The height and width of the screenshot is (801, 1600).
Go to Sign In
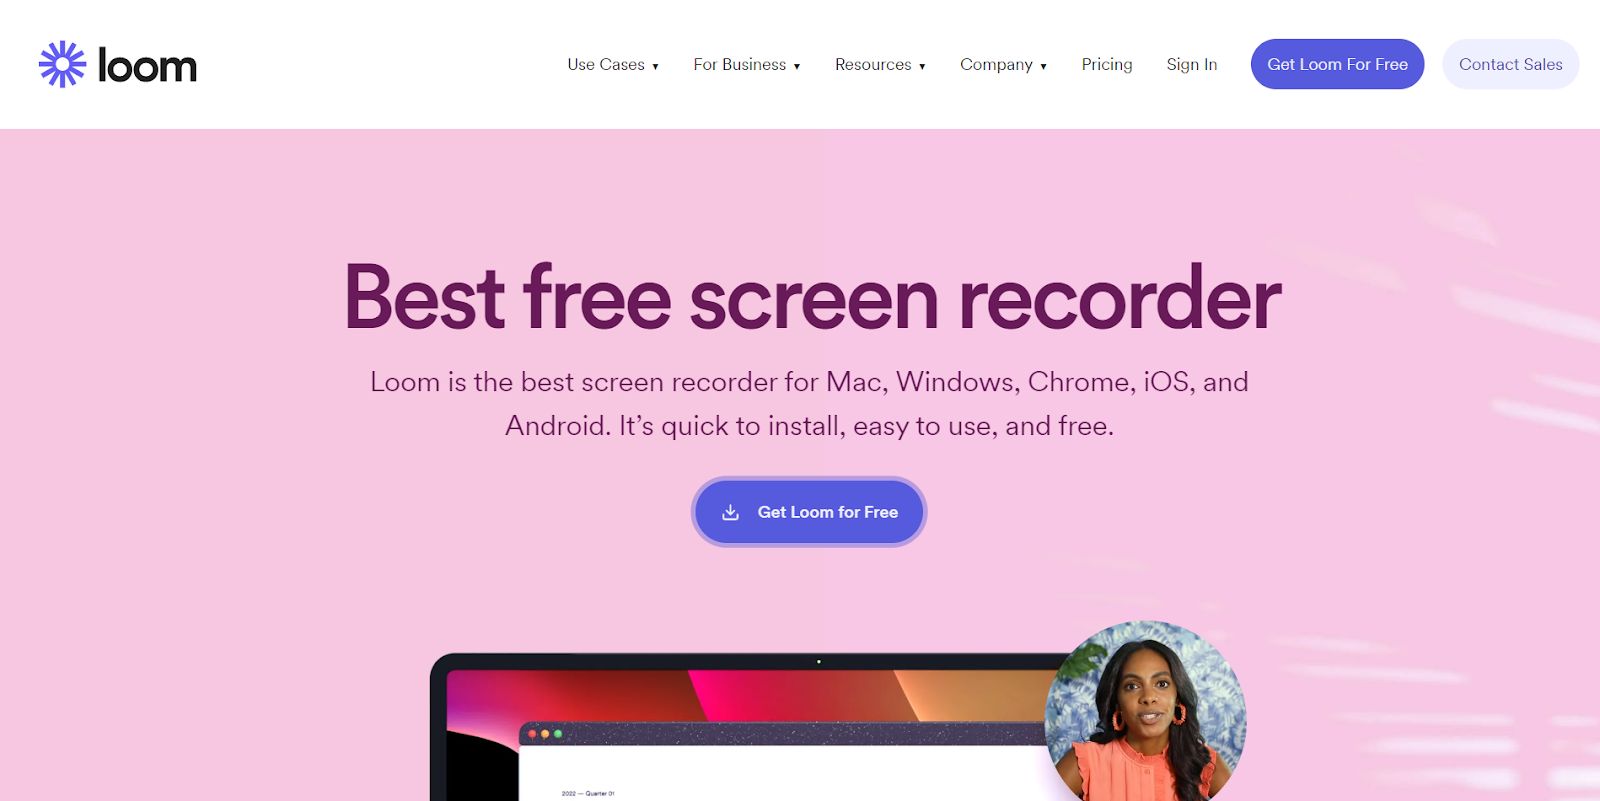(1192, 64)
